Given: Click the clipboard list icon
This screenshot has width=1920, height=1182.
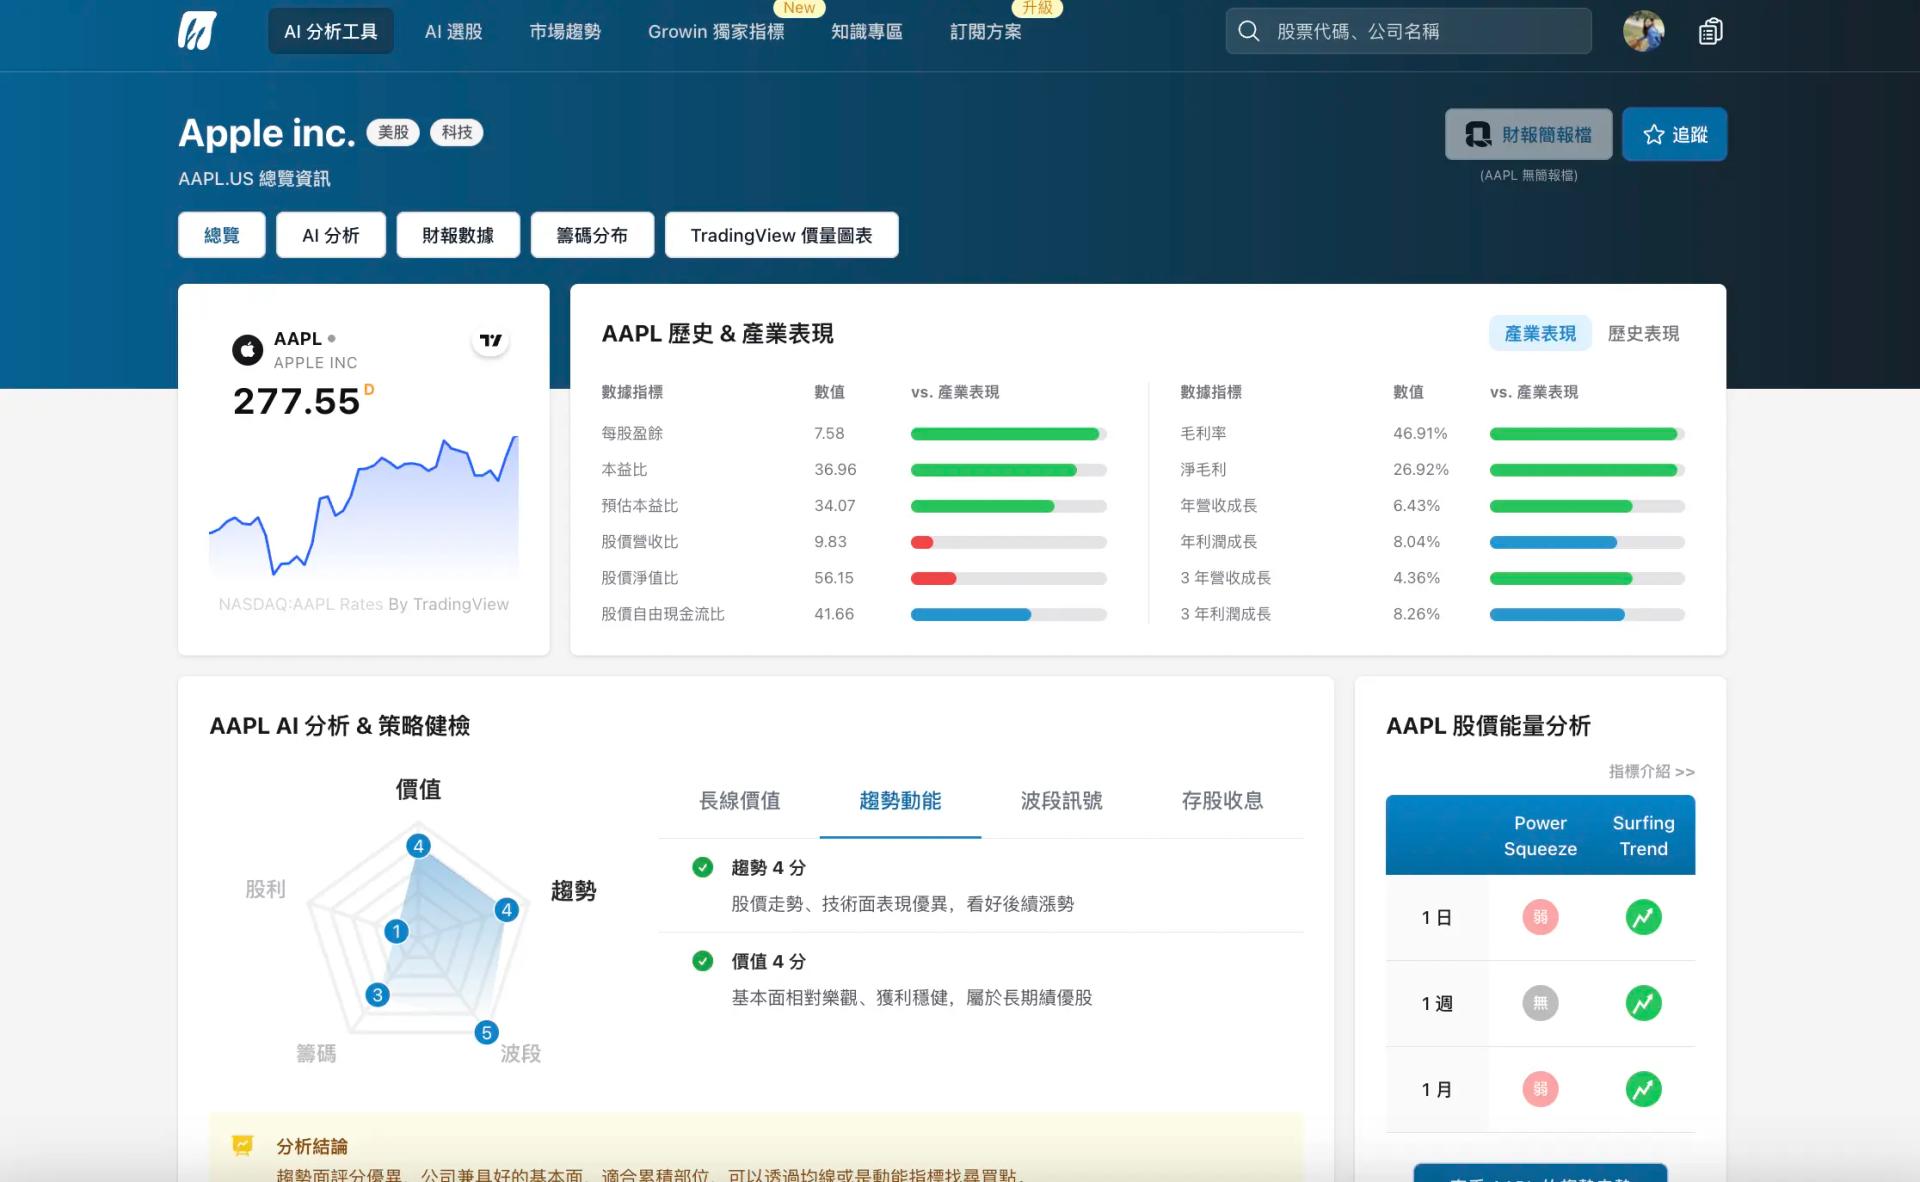Looking at the screenshot, I should 1710,31.
